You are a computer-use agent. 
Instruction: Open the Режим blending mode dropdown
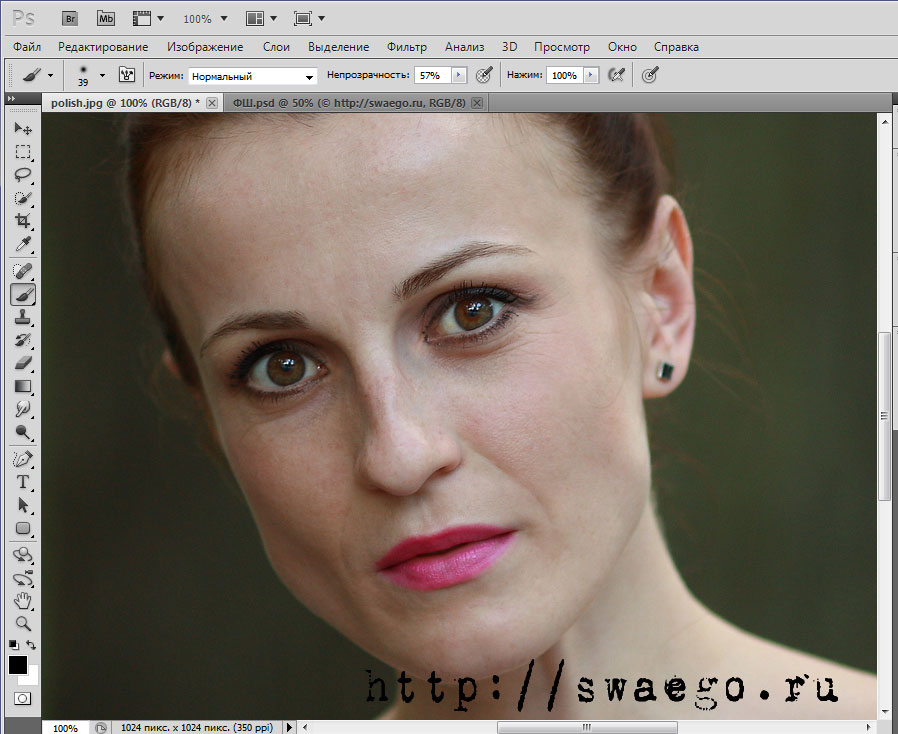253,76
